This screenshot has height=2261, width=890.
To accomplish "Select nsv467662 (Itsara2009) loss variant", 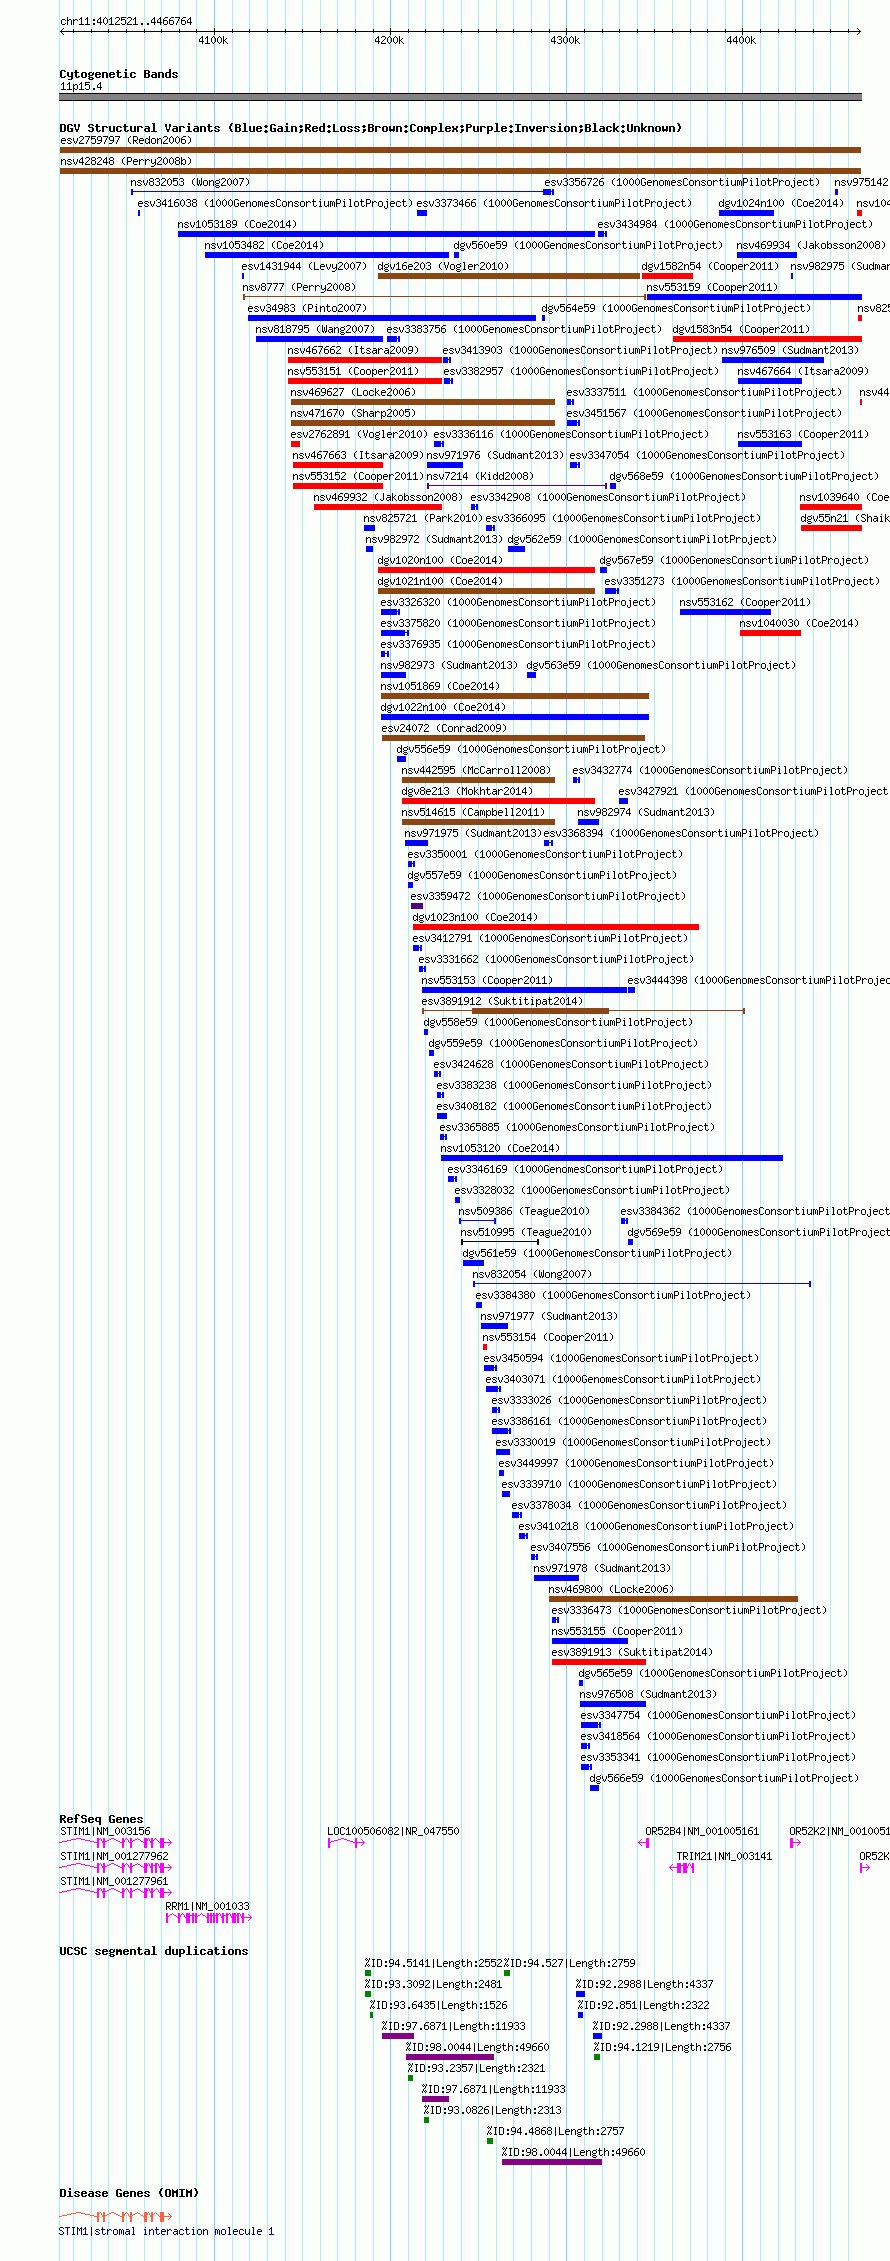I will (365, 360).
